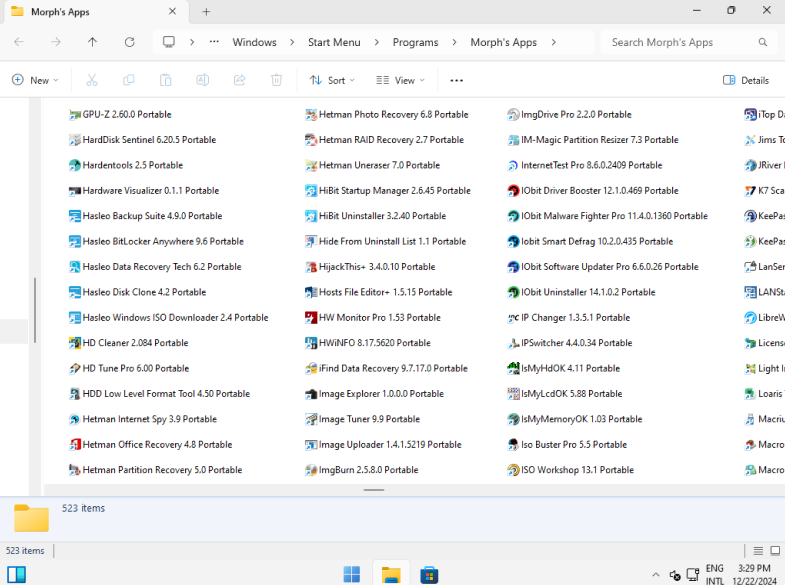Switch to large thumbnails view in status bar
This screenshot has height=585, width=785.
[775, 550]
